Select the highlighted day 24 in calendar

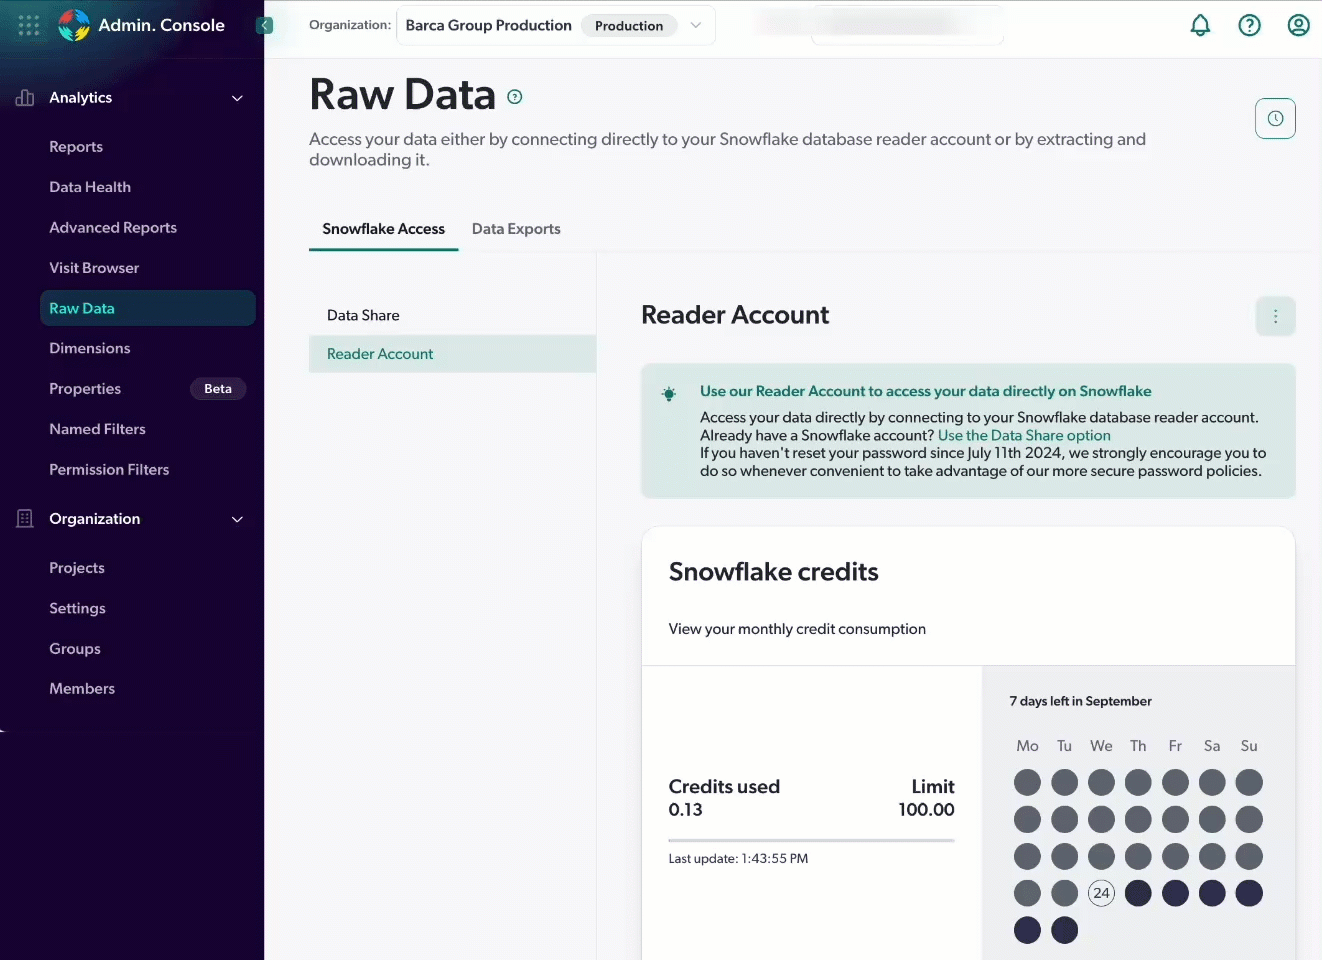coord(1101,893)
